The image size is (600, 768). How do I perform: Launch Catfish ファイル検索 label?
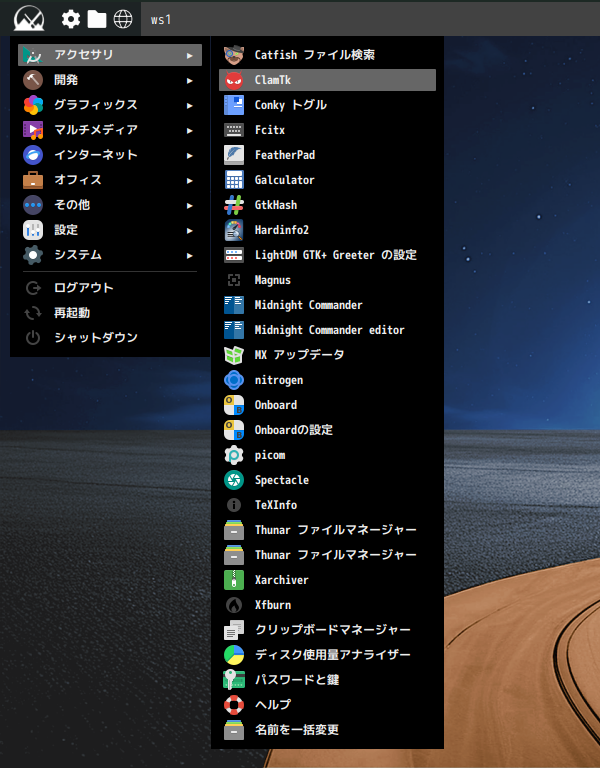tap(314, 55)
